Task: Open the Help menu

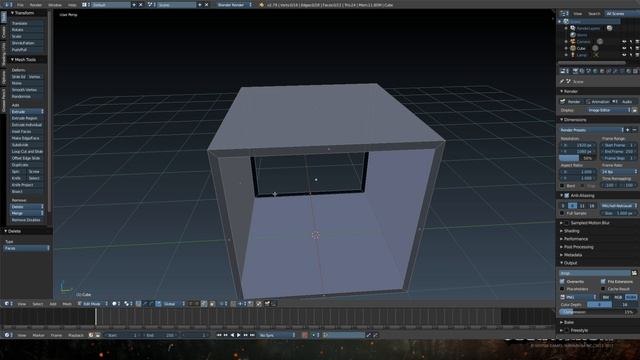Action: point(72,5)
